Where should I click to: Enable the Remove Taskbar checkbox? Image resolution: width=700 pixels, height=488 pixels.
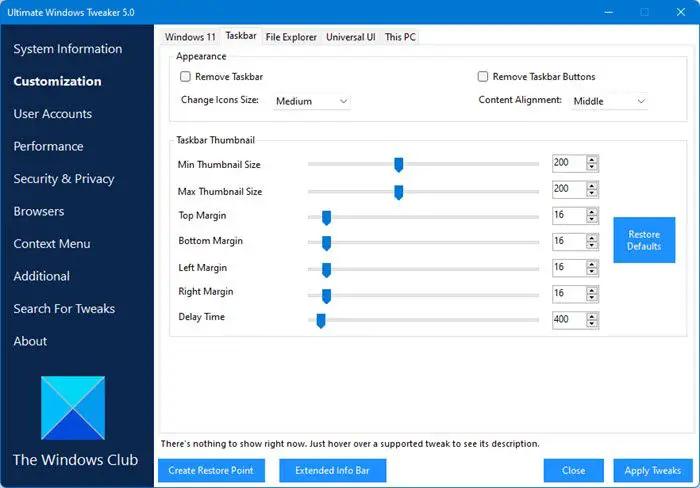click(x=185, y=76)
